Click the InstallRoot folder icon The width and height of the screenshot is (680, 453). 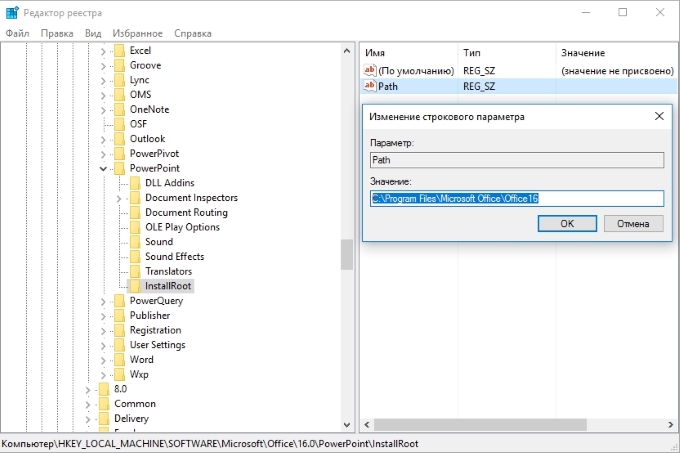(135, 286)
